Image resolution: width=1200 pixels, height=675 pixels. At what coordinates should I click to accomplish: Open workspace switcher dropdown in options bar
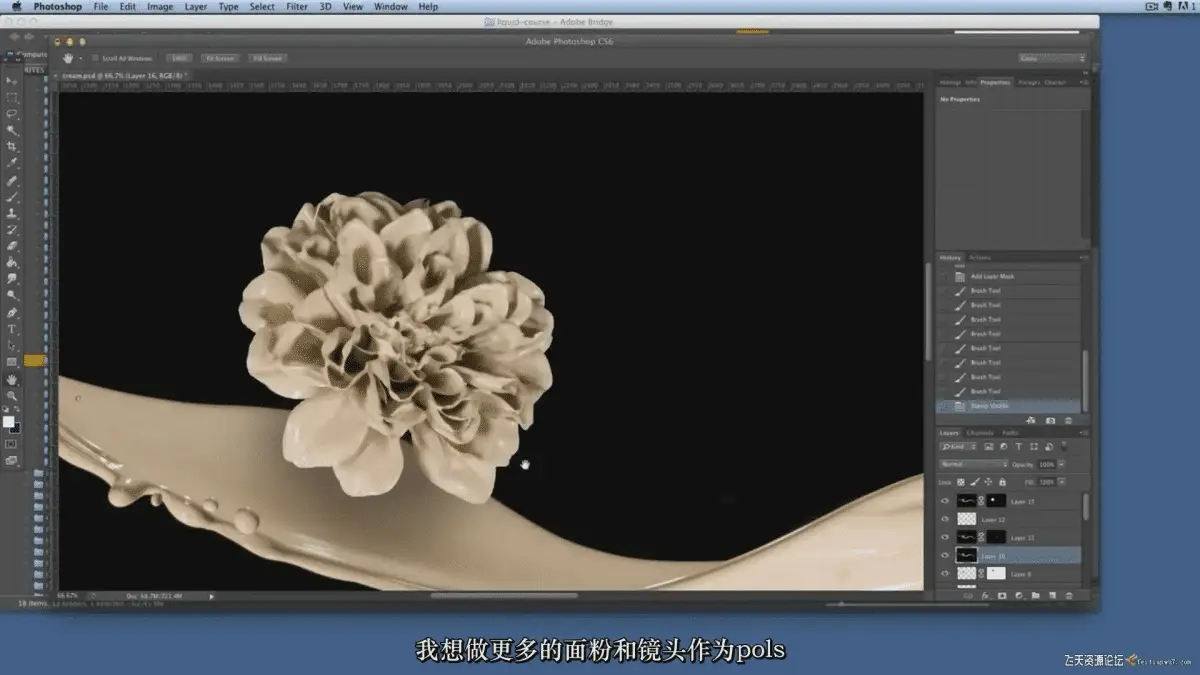tap(1051, 58)
